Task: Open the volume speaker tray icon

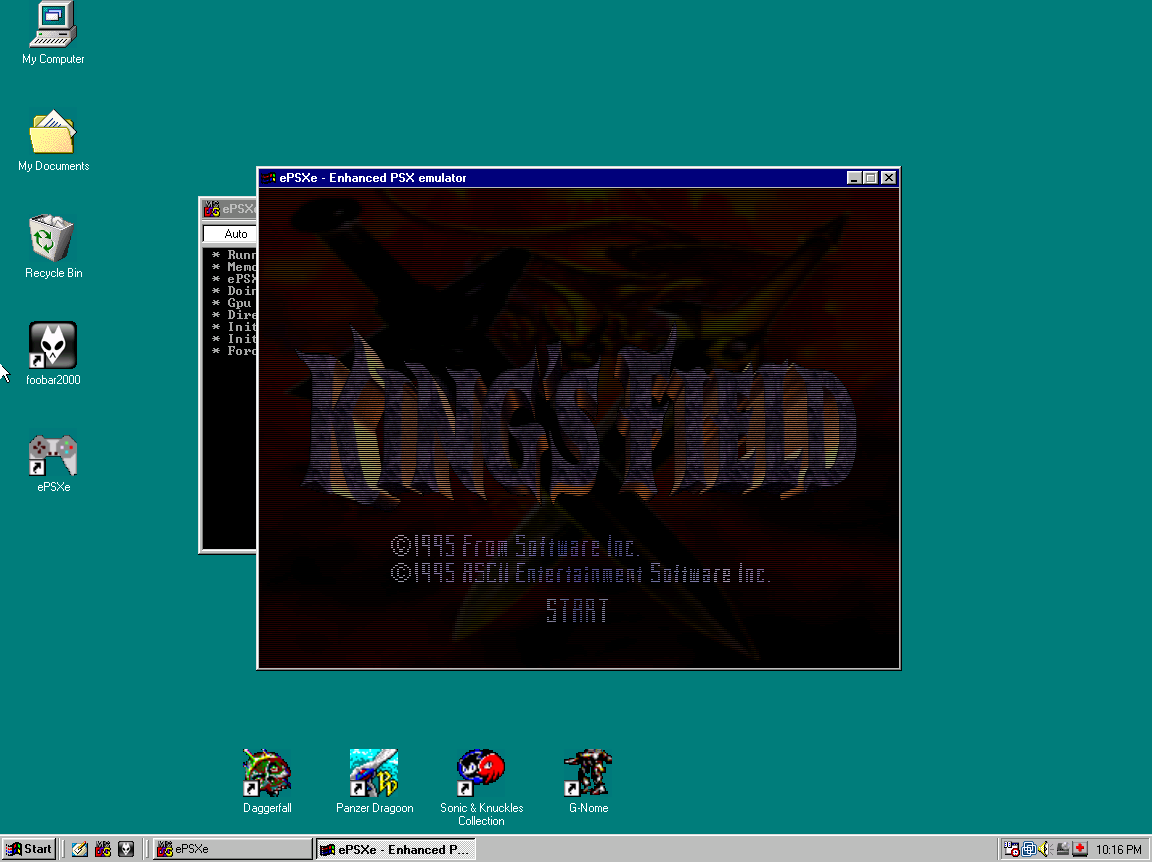Action: coord(1045,849)
